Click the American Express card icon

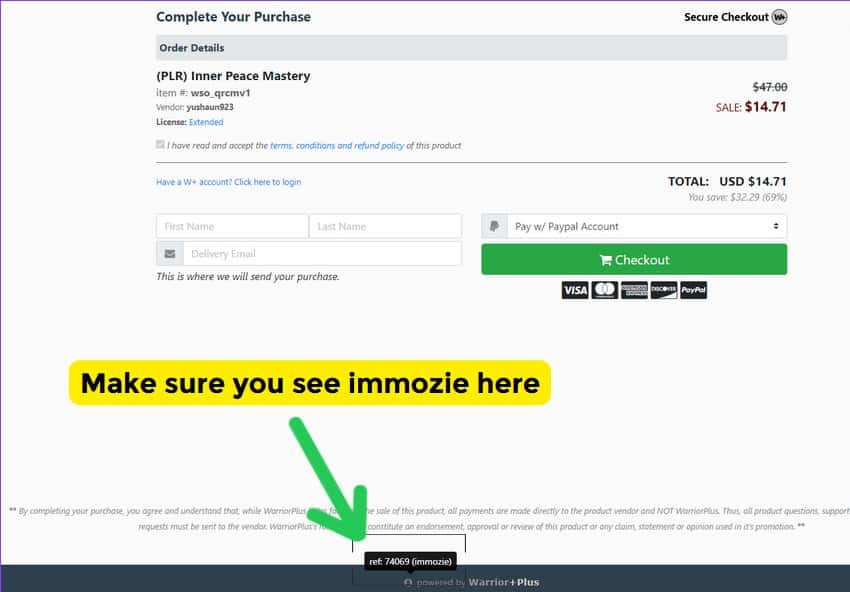pos(634,290)
